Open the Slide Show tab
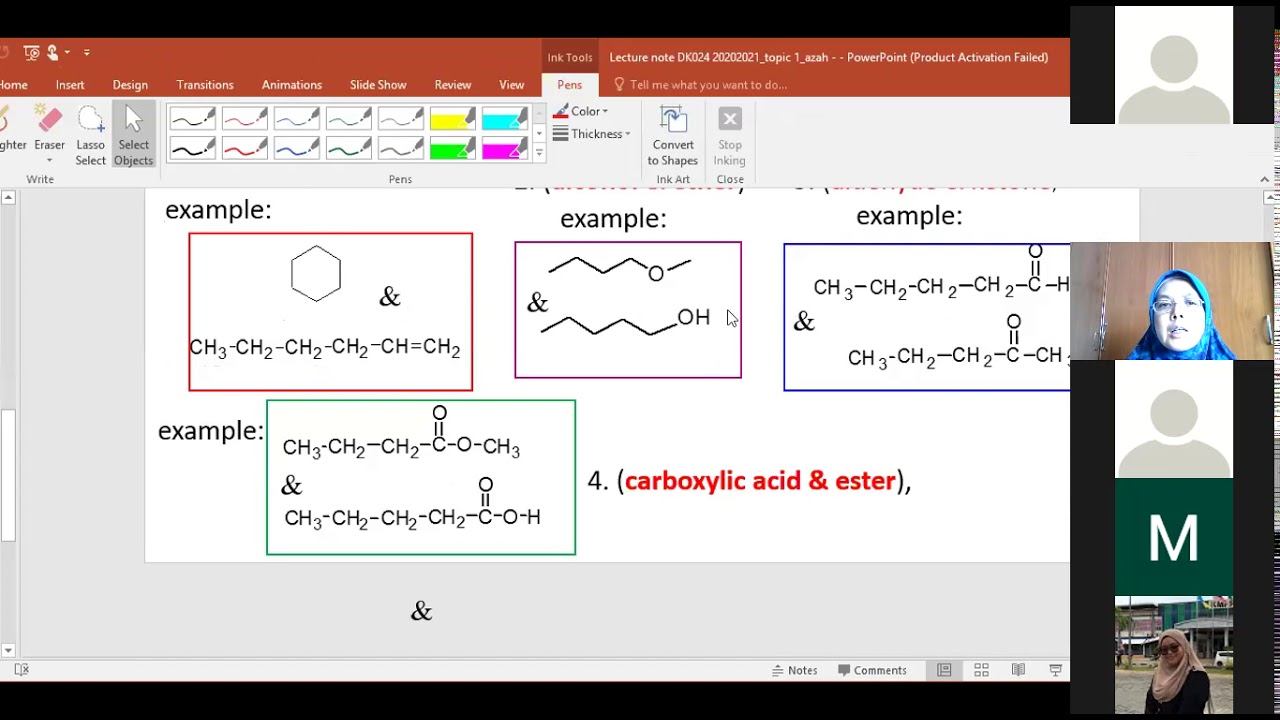Screen dimensions: 1280x720 [x=378, y=85]
